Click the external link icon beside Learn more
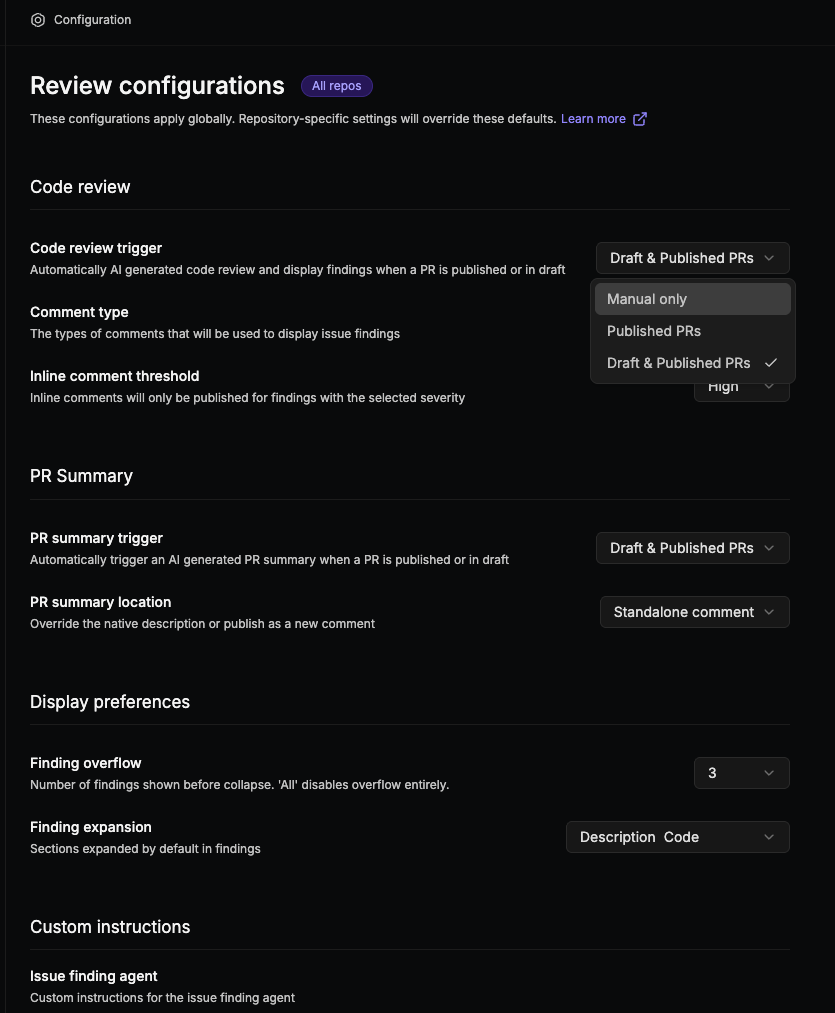This screenshot has height=1013, width=835. 640,118
